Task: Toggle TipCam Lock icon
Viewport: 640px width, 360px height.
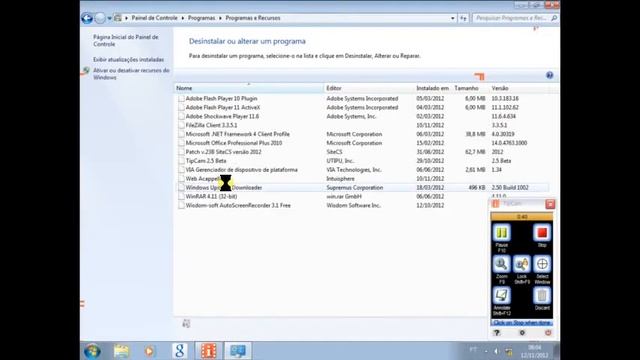Action: point(522,264)
